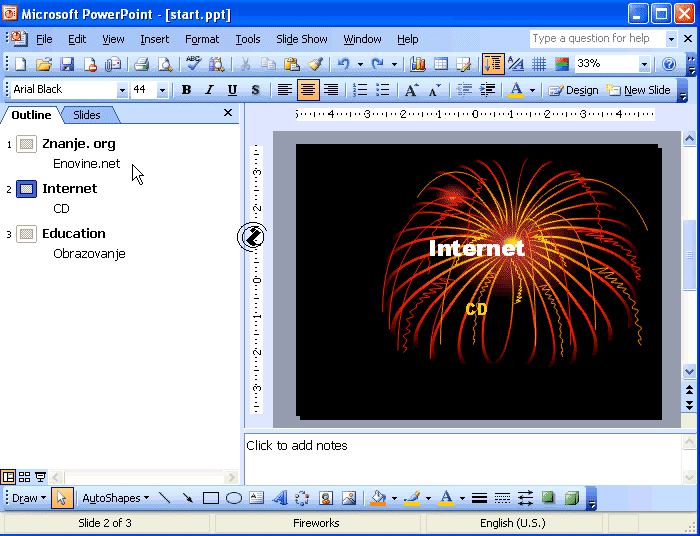Click the Redo arrow
Screen dimensions: 700x536
[378, 64]
